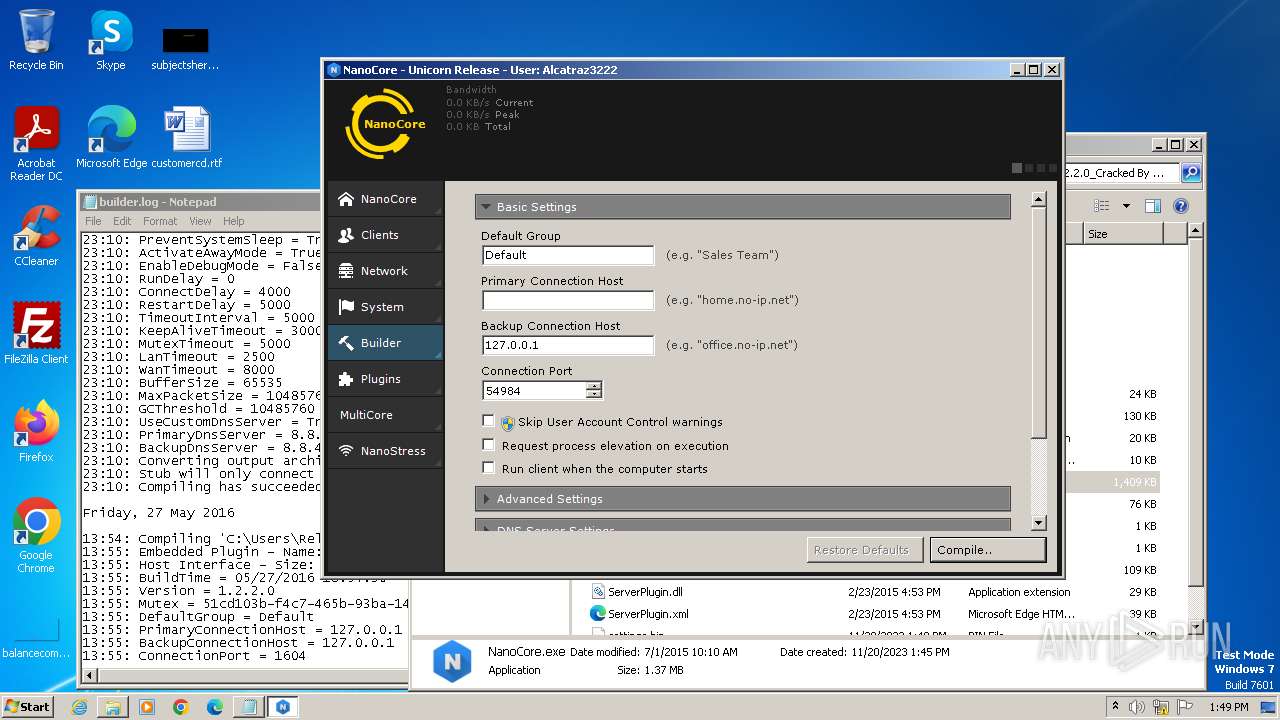Open the MultiCore section in NanoCore sidebar
The width and height of the screenshot is (1280, 720).
(x=385, y=415)
